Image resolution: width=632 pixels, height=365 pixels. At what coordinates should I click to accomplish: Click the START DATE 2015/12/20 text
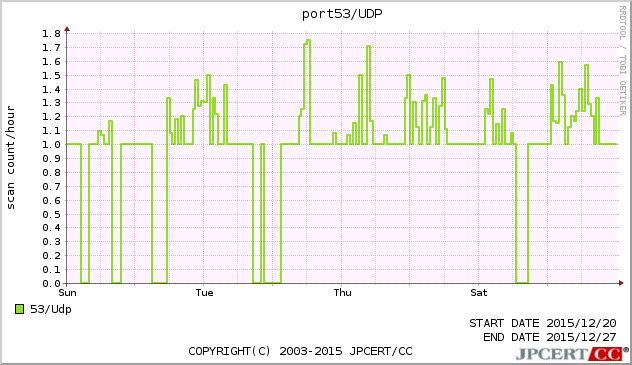coord(543,323)
